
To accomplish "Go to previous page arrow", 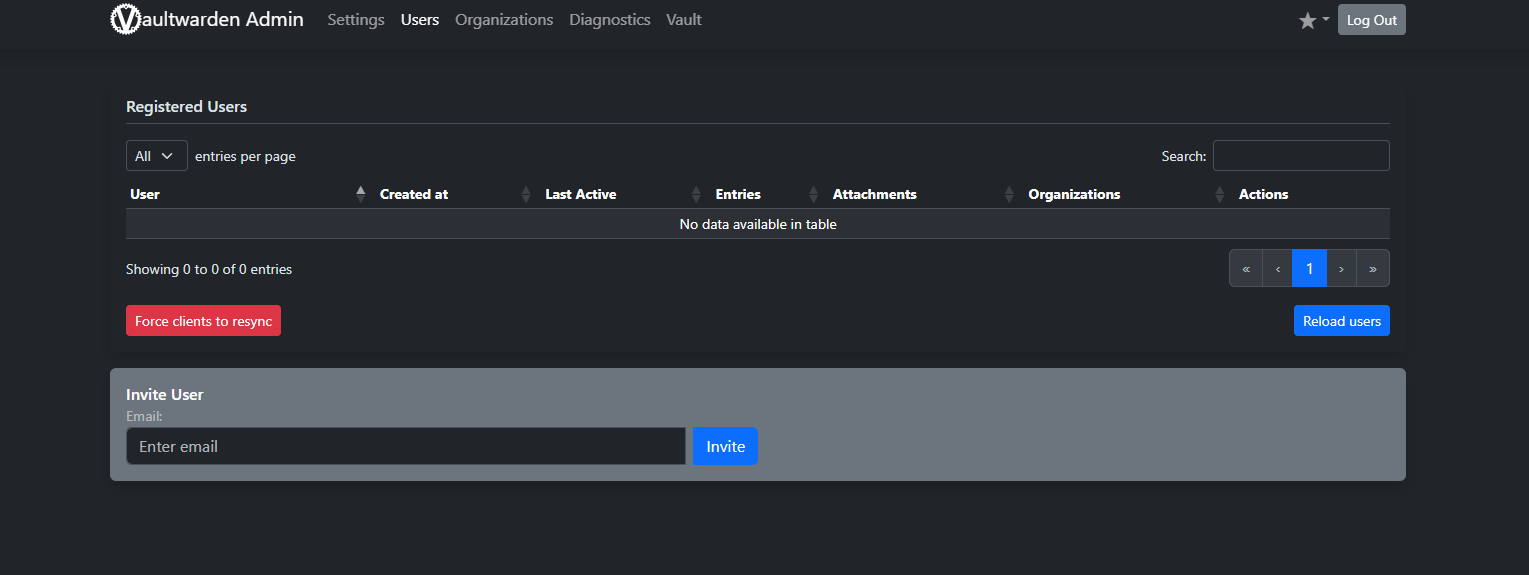I will 1277,268.
